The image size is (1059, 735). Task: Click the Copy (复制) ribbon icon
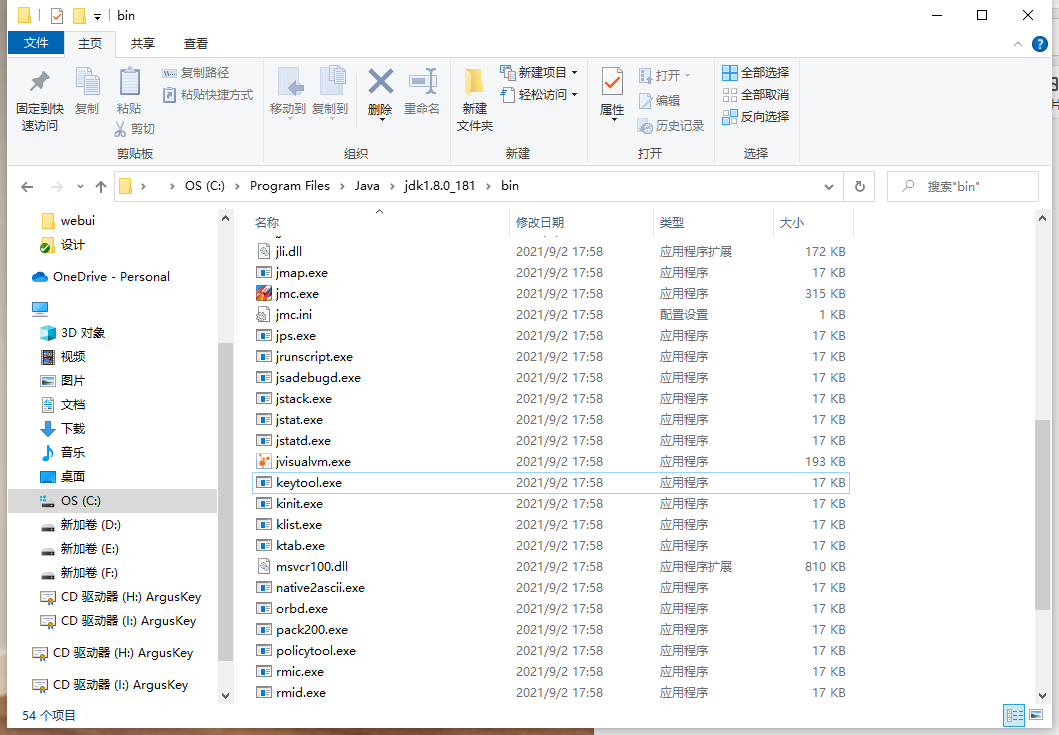(x=87, y=82)
